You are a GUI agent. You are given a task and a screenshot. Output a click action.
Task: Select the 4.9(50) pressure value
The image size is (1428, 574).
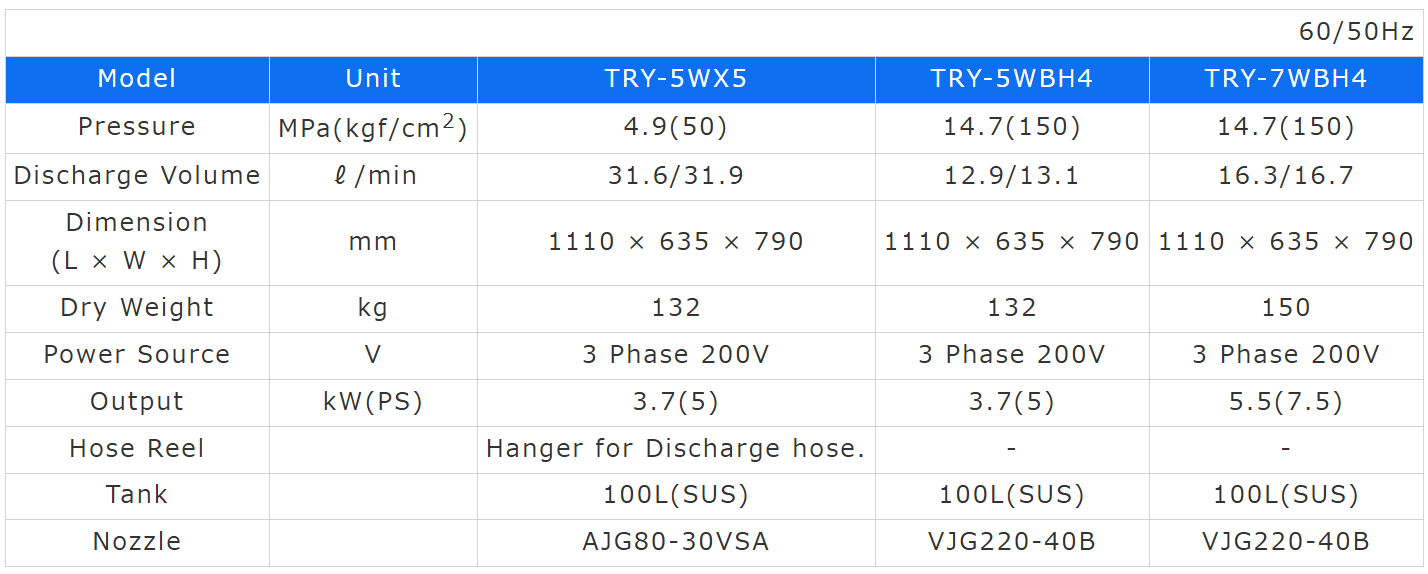click(676, 127)
